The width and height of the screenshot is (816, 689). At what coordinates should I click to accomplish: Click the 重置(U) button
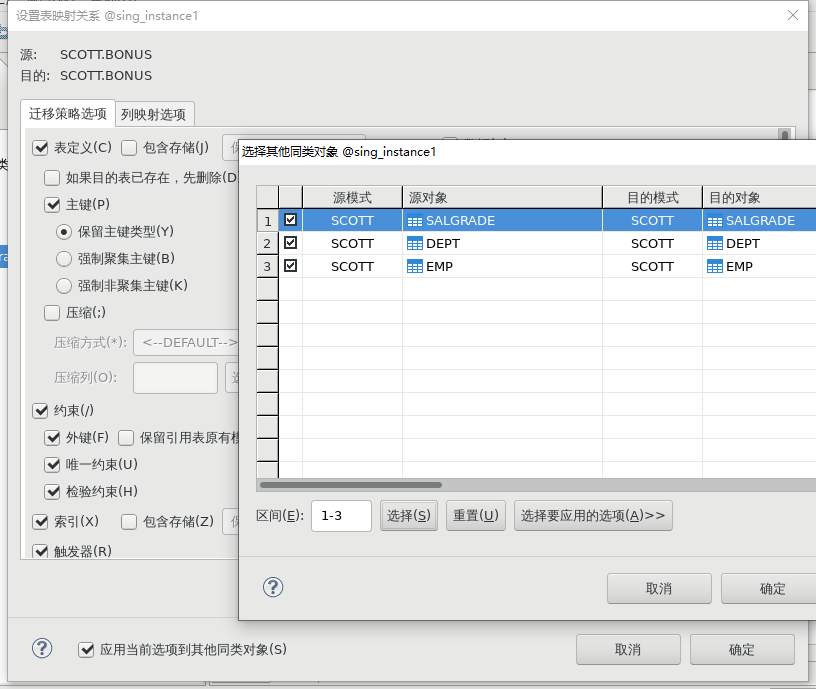476,516
